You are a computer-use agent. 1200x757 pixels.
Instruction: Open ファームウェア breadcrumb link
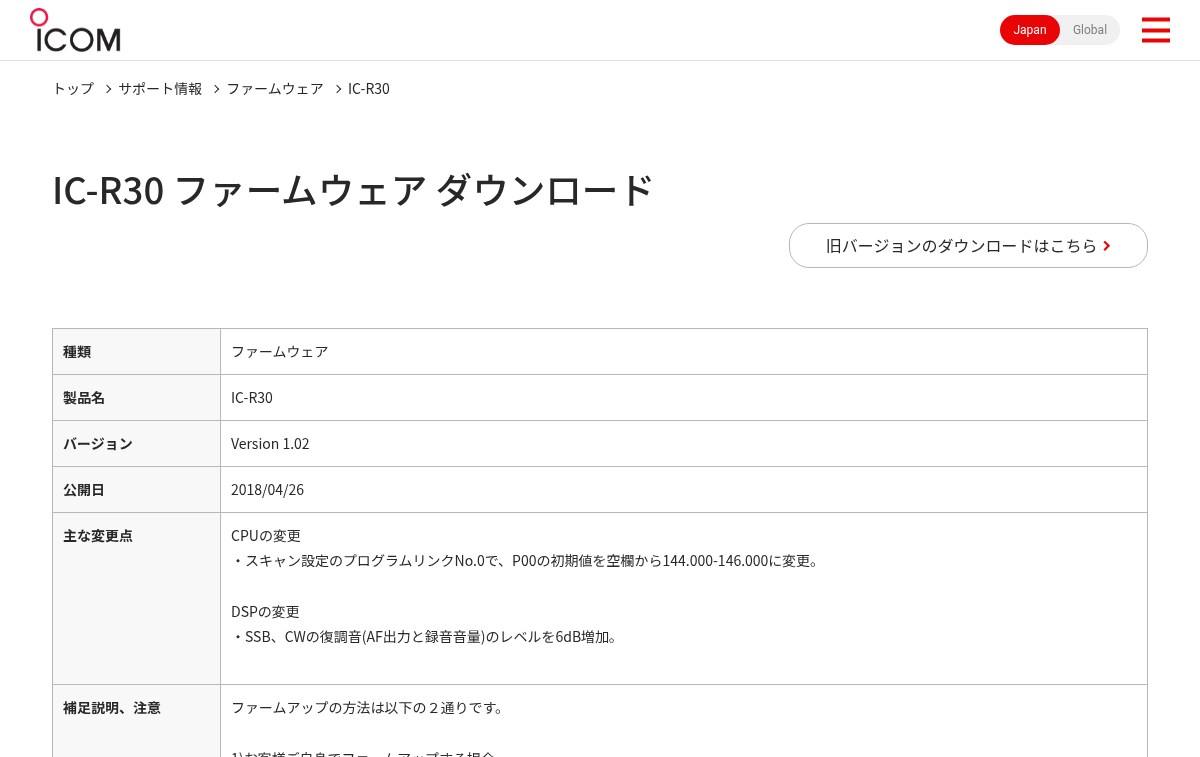275,88
